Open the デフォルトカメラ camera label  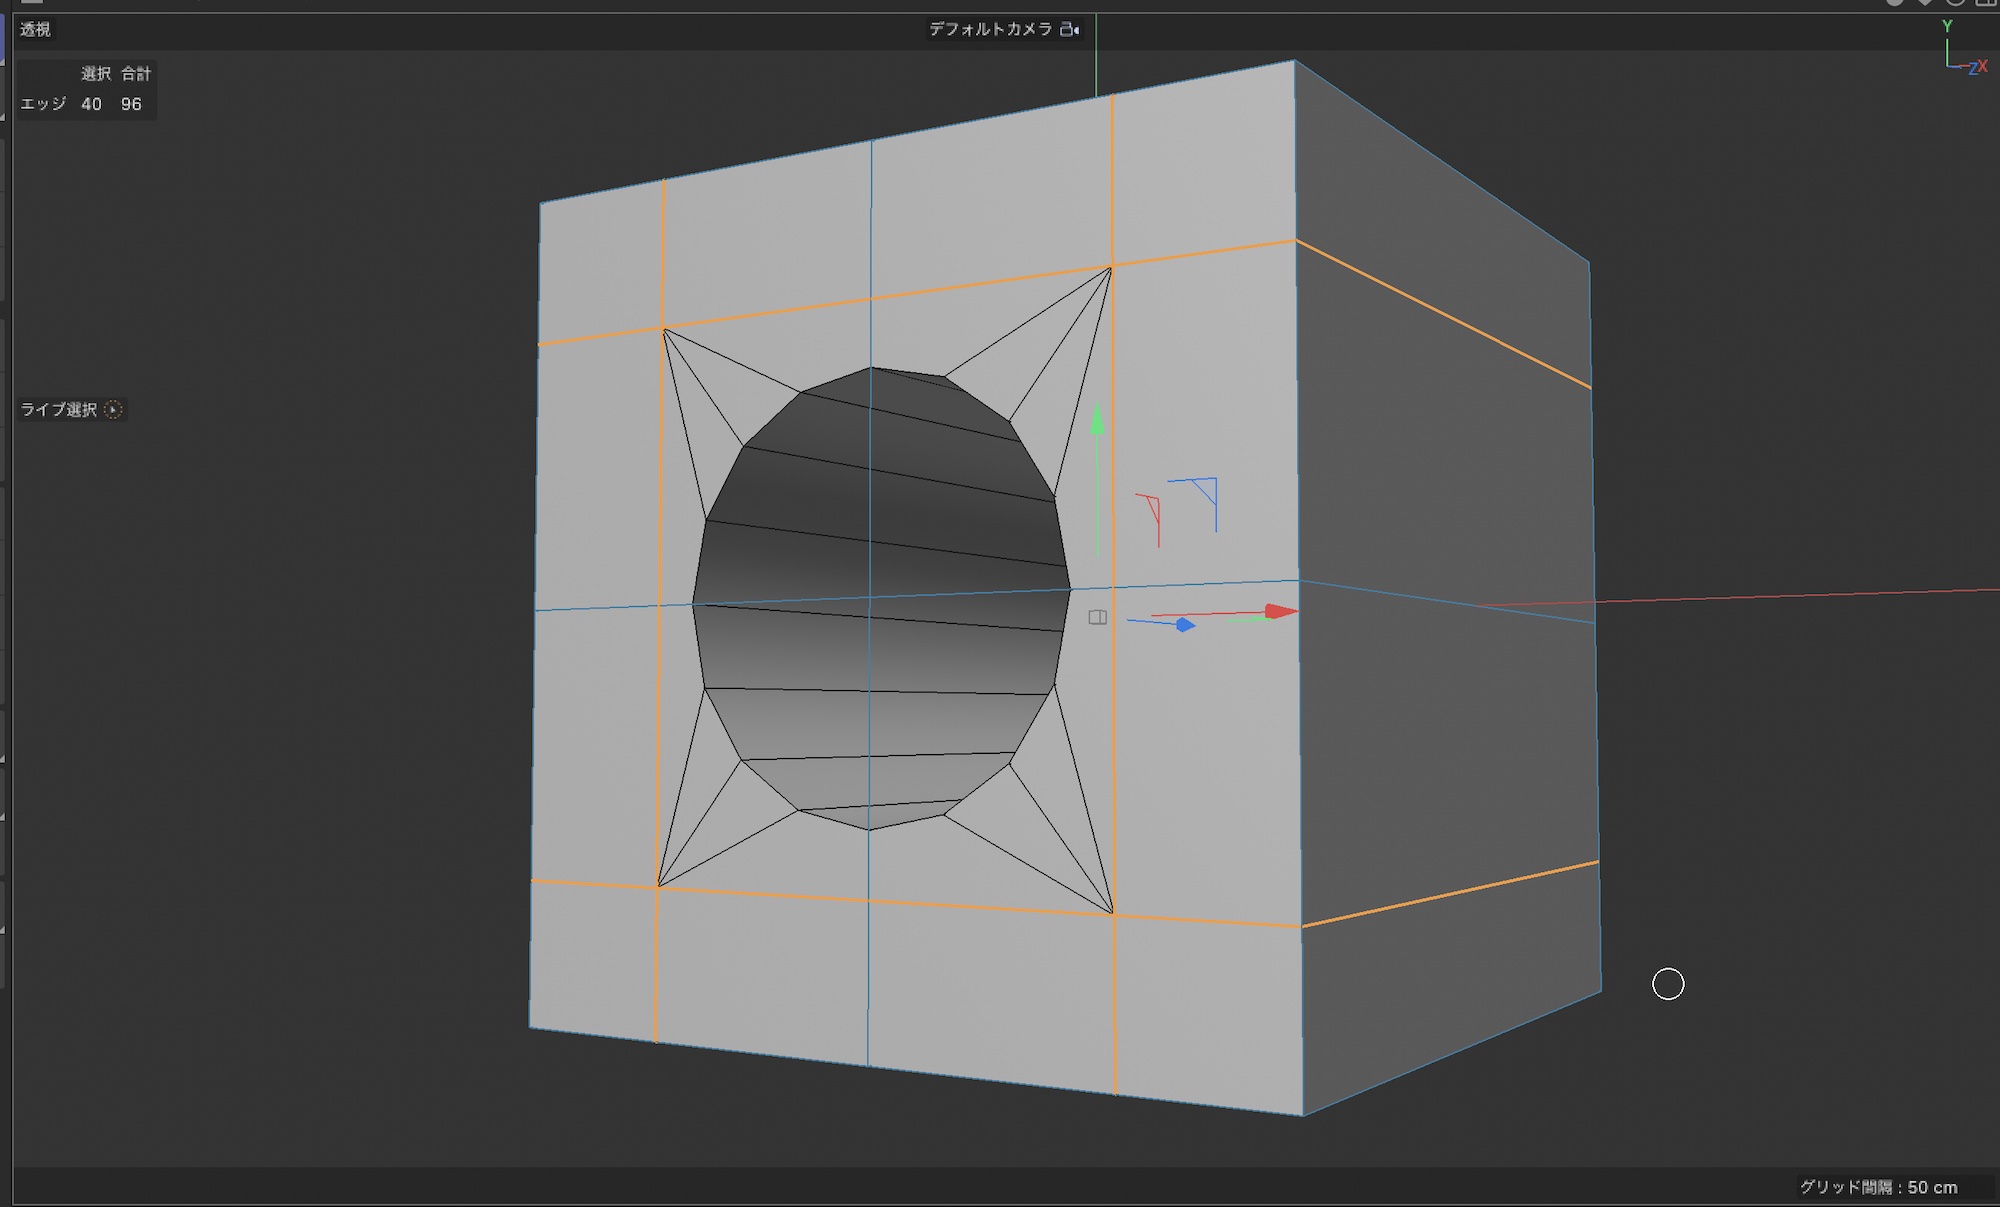(989, 29)
